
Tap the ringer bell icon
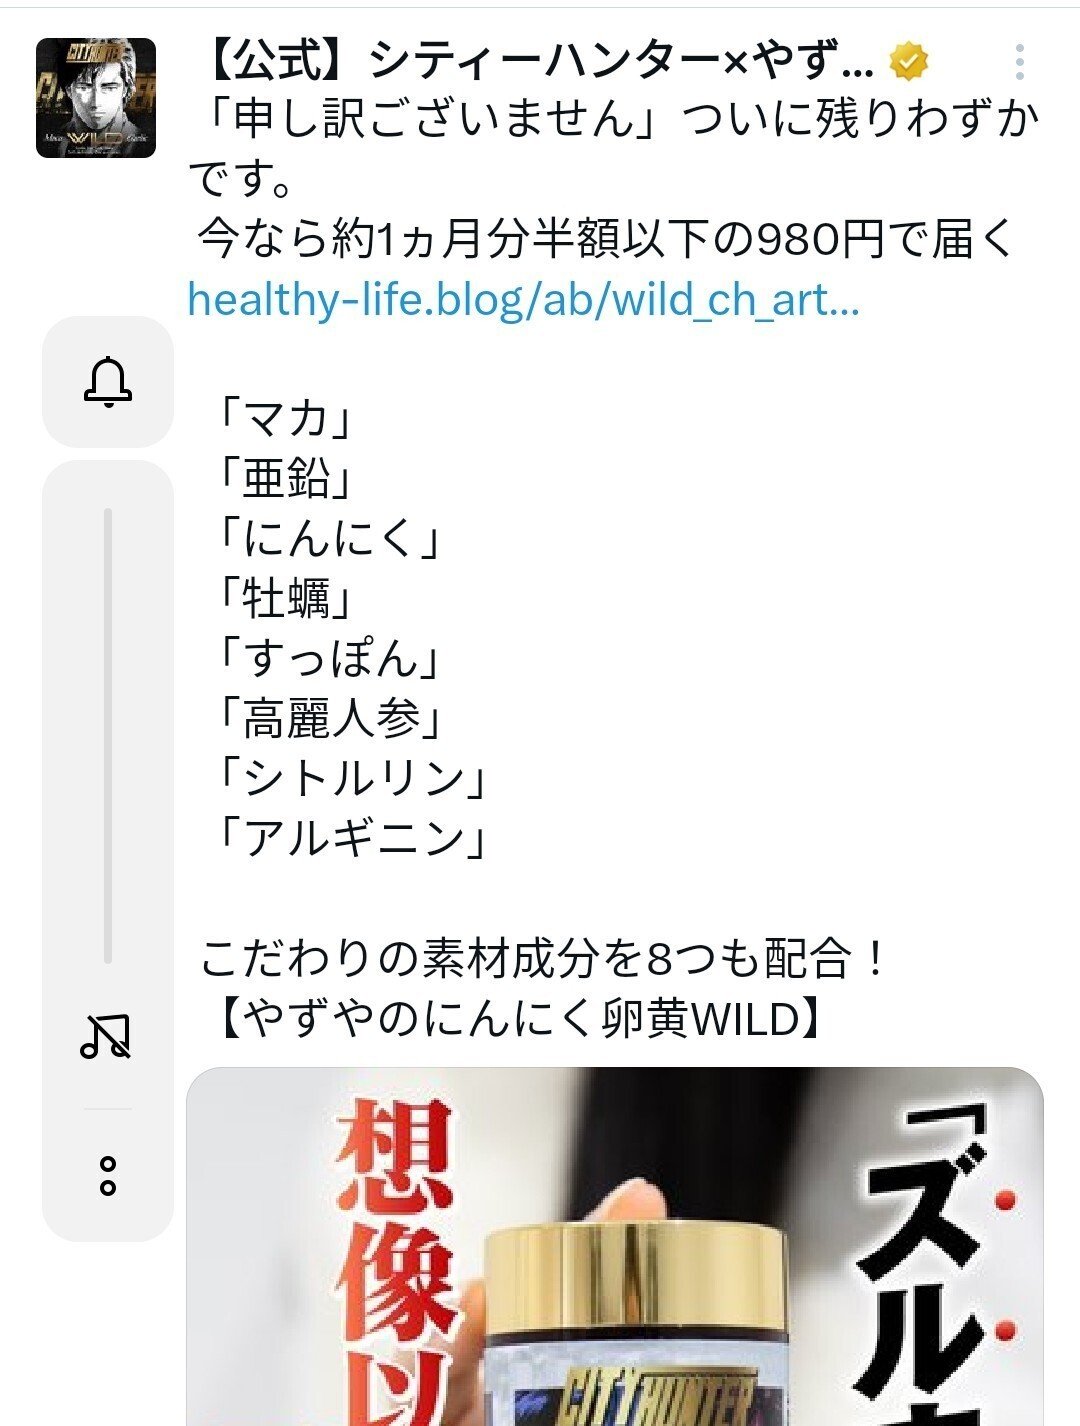pyautogui.click(x=107, y=381)
